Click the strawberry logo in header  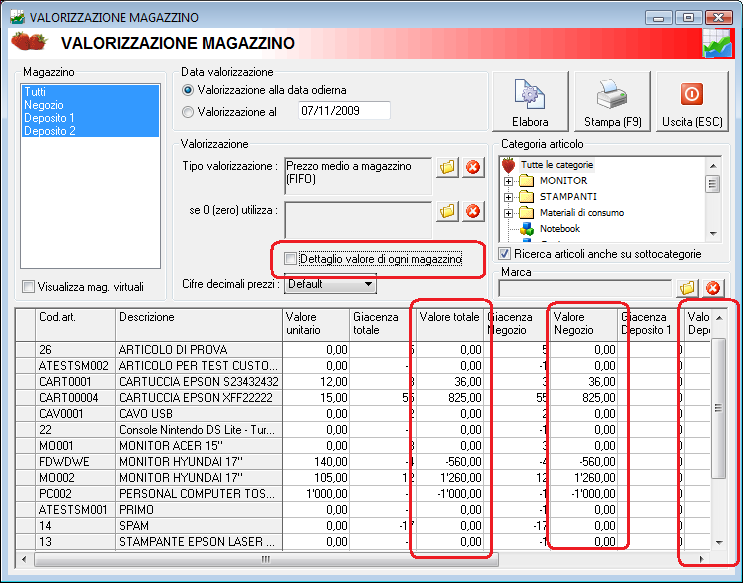[x=29, y=42]
